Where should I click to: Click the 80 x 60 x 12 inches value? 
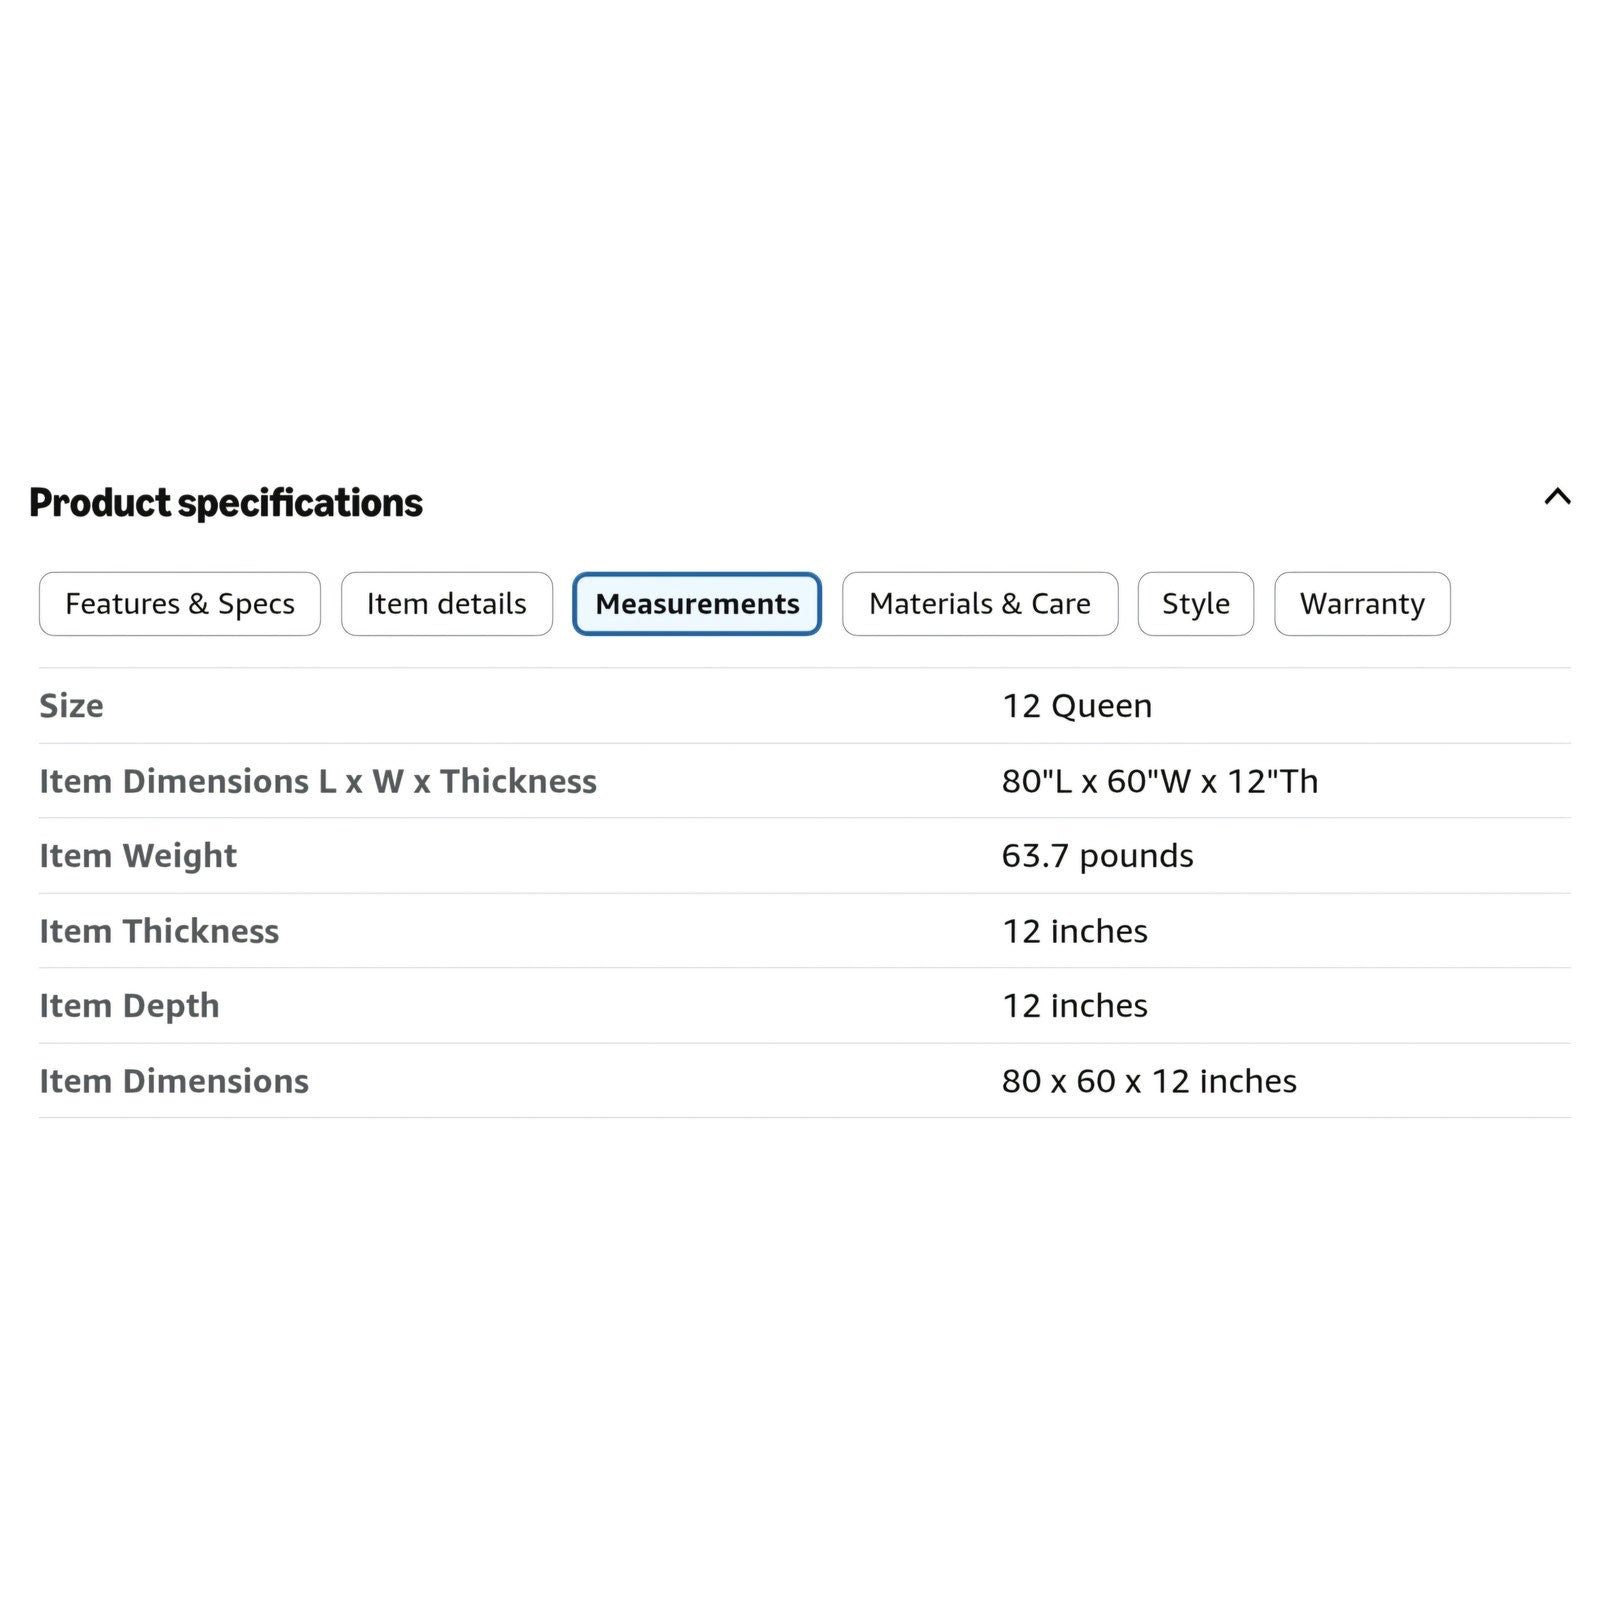tap(1149, 1081)
